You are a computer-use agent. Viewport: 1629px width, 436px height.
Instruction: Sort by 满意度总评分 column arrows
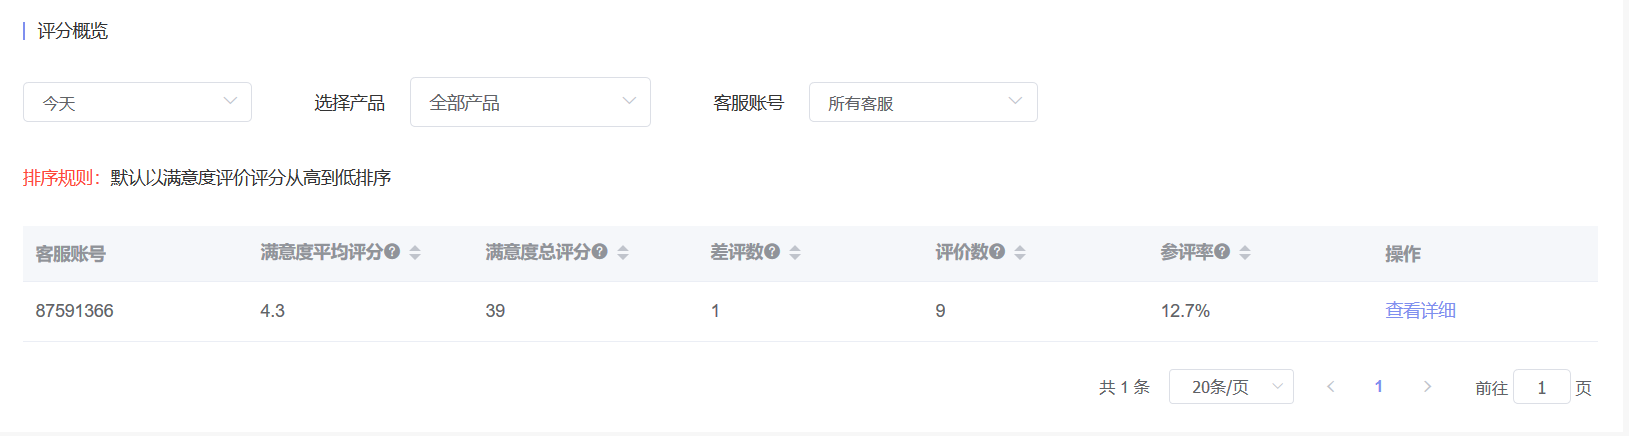pyautogui.click(x=623, y=253)
